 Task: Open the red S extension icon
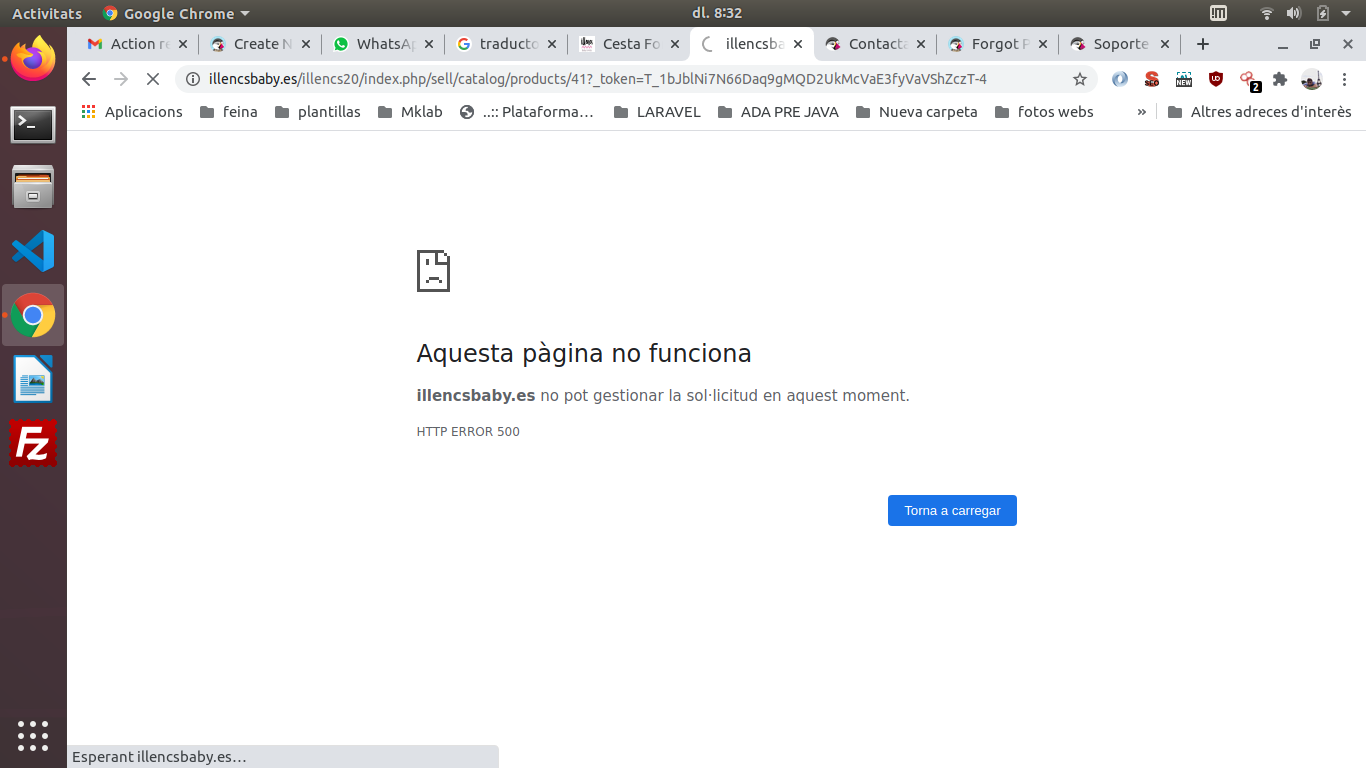pyautogui.click(x=1152, y=79)
